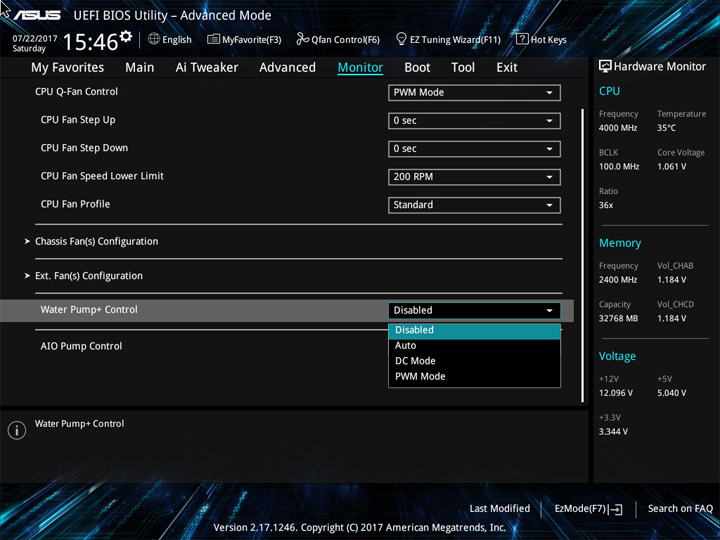Click the 5.040 V value
This screenshot has width=720, height=540.
tap(671, 393)
